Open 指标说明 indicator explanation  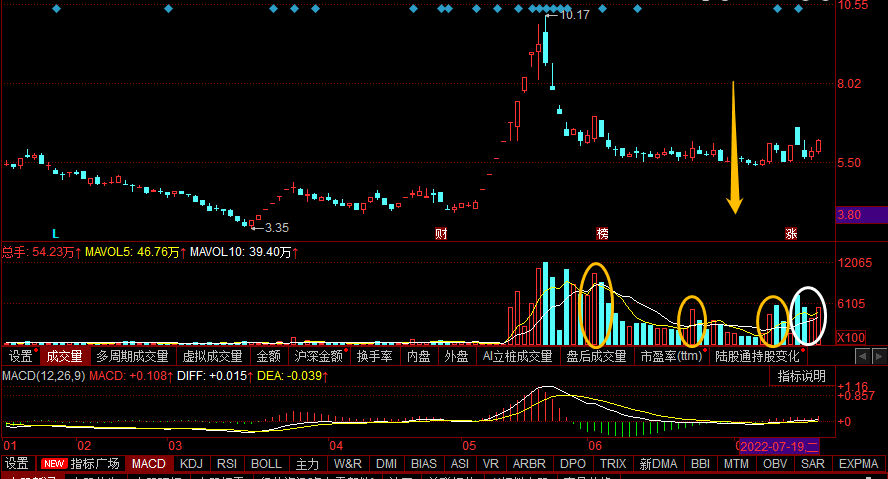pos(803,376)
